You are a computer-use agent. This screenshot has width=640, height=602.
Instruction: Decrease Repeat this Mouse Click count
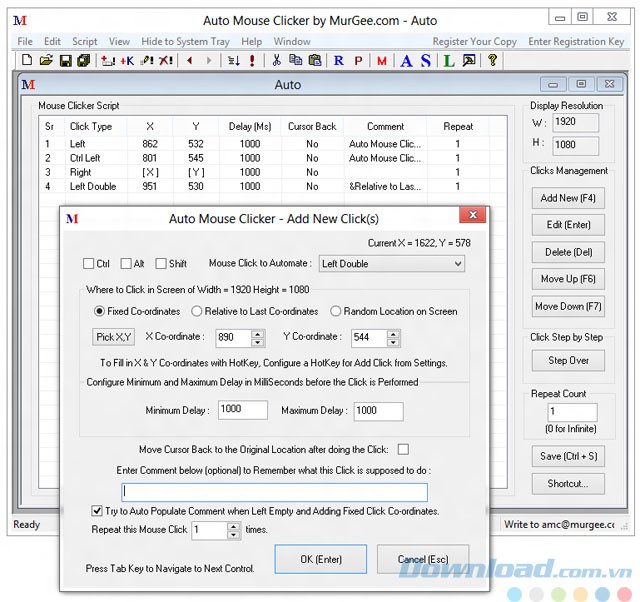pos(233,535)
